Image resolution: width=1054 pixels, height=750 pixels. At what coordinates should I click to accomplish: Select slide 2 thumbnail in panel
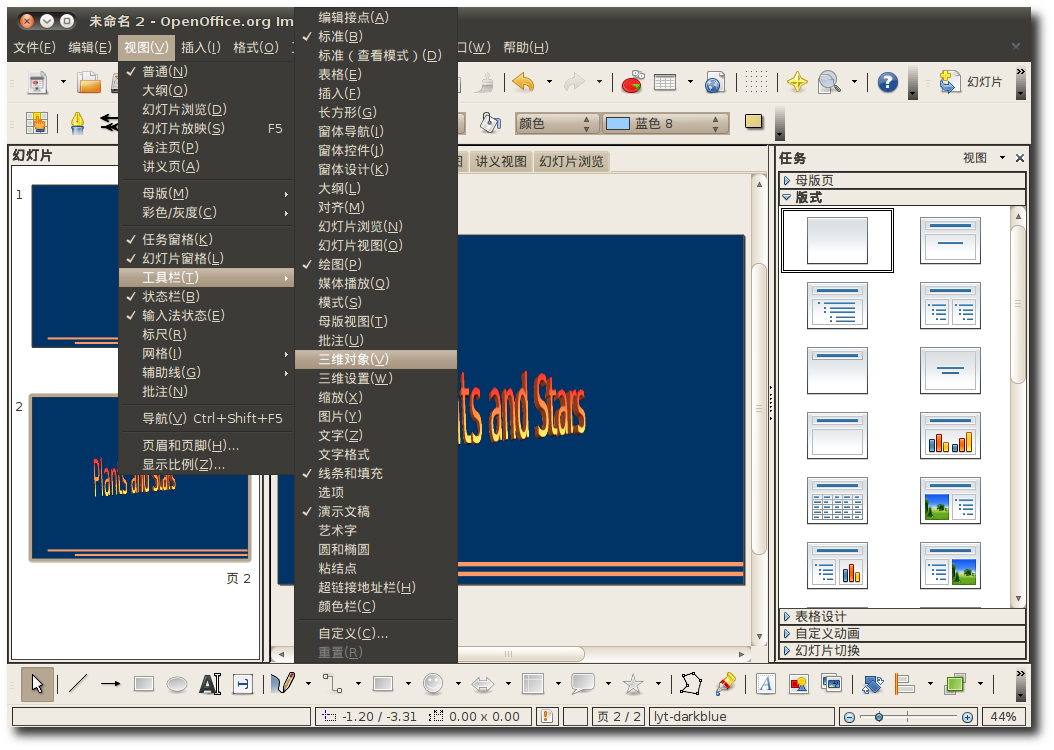[140, 478]
